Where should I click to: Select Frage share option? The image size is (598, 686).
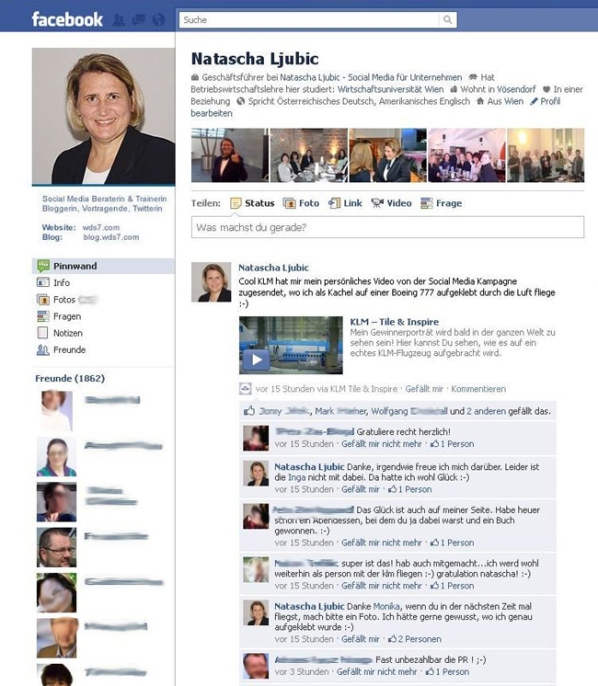click(441, 203)
